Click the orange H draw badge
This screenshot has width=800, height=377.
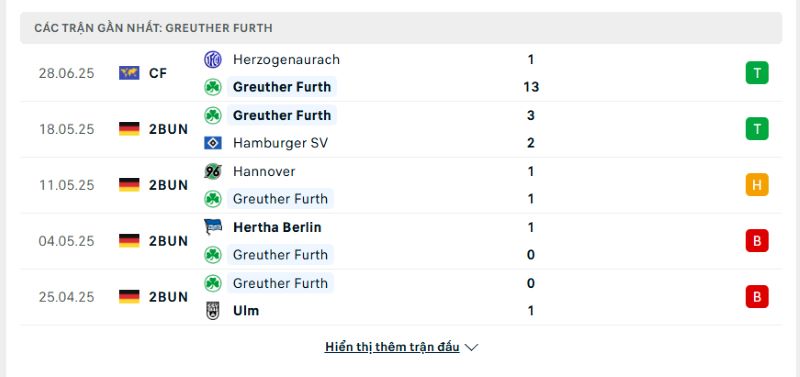click(x=757, y=185)
